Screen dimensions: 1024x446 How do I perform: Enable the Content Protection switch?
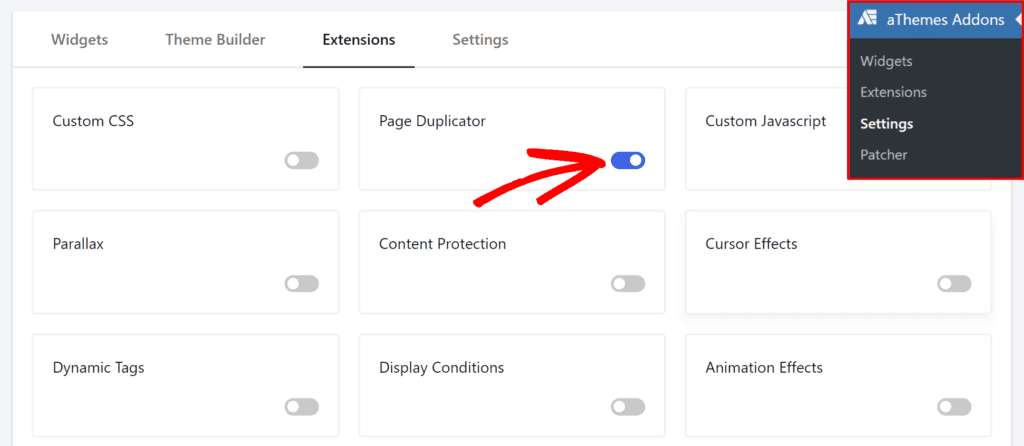[x=628, y=284]
